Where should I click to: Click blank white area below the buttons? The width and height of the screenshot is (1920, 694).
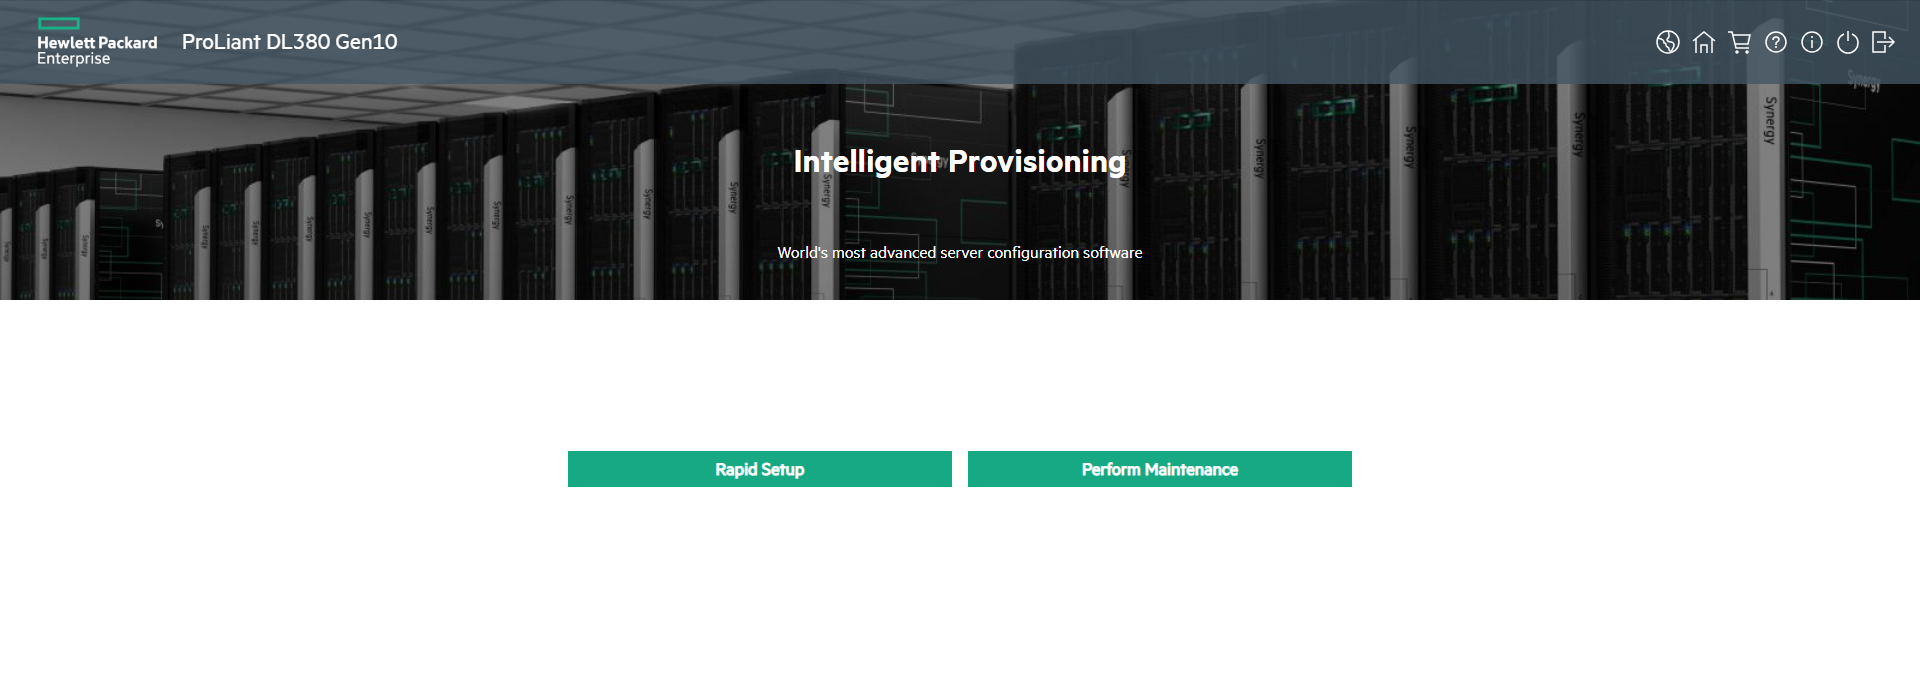(x=960, y=600)
